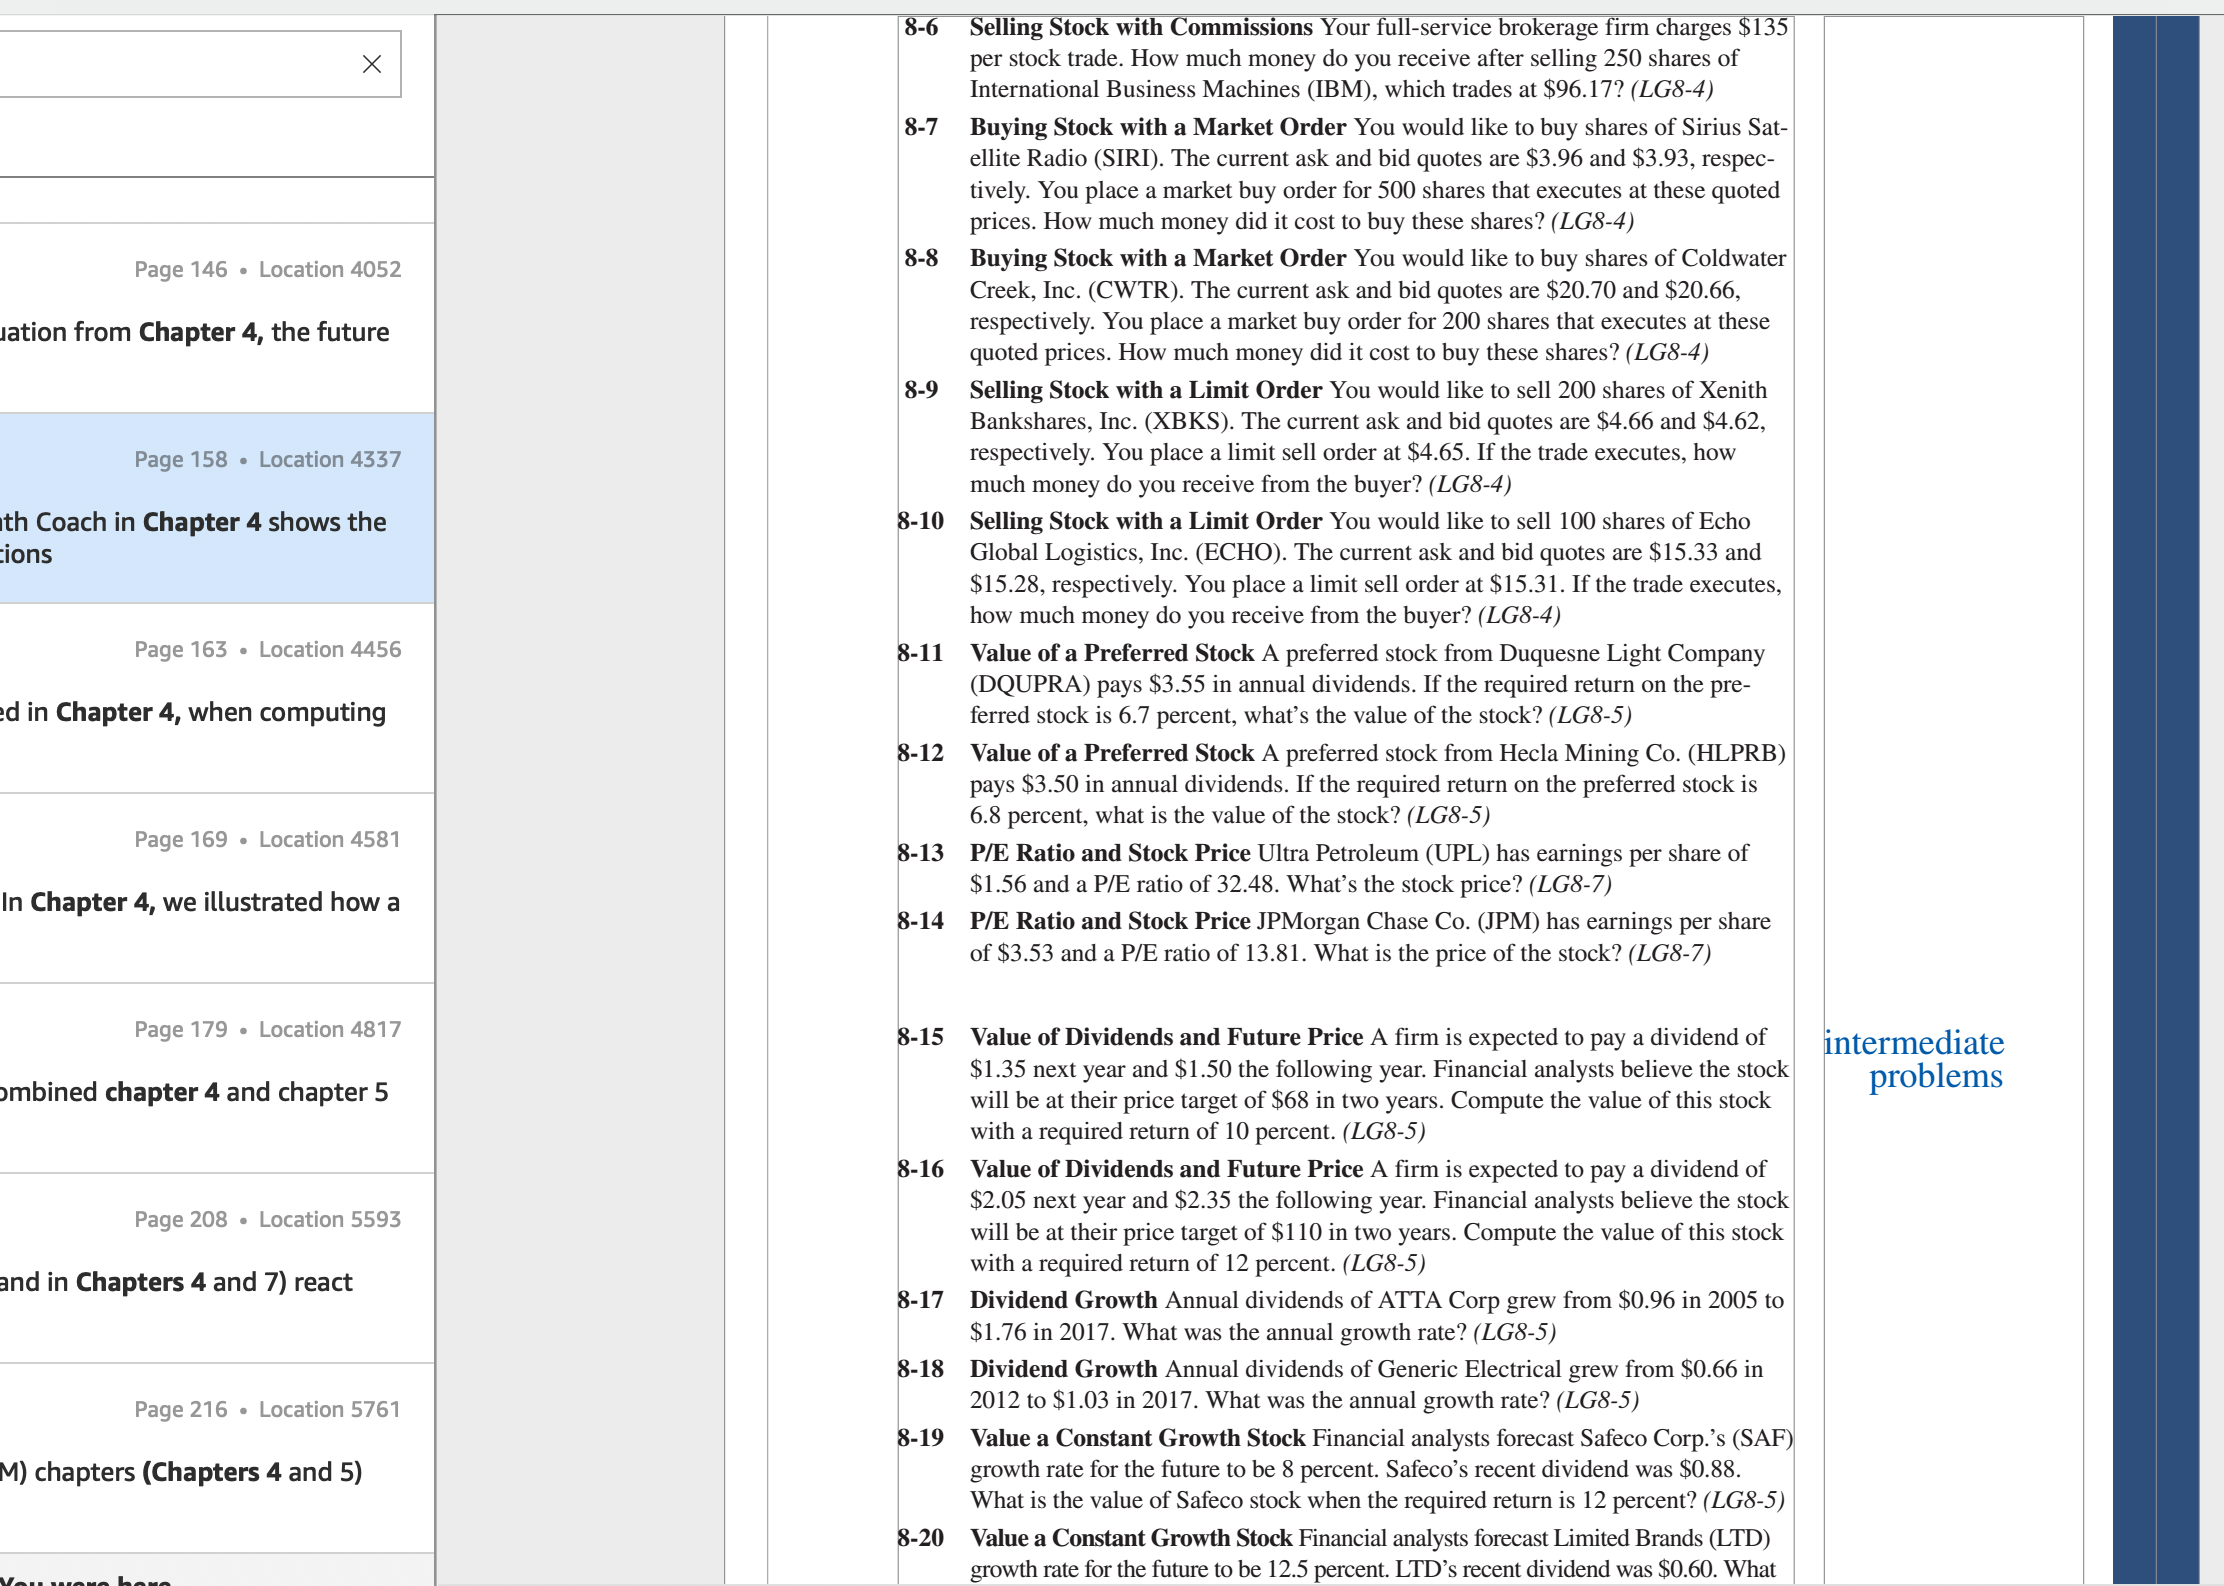Click the problem number "8-18"

[x=920, y=1369]
